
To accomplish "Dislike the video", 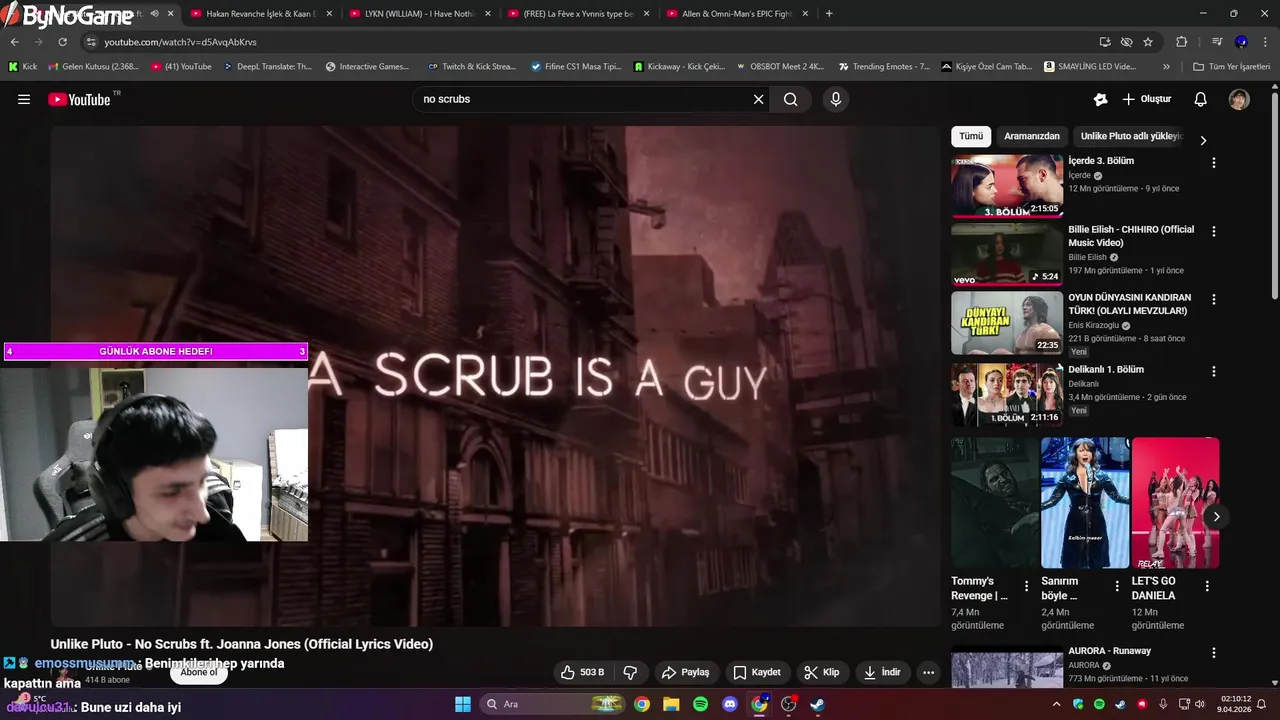I will (630, 672).
